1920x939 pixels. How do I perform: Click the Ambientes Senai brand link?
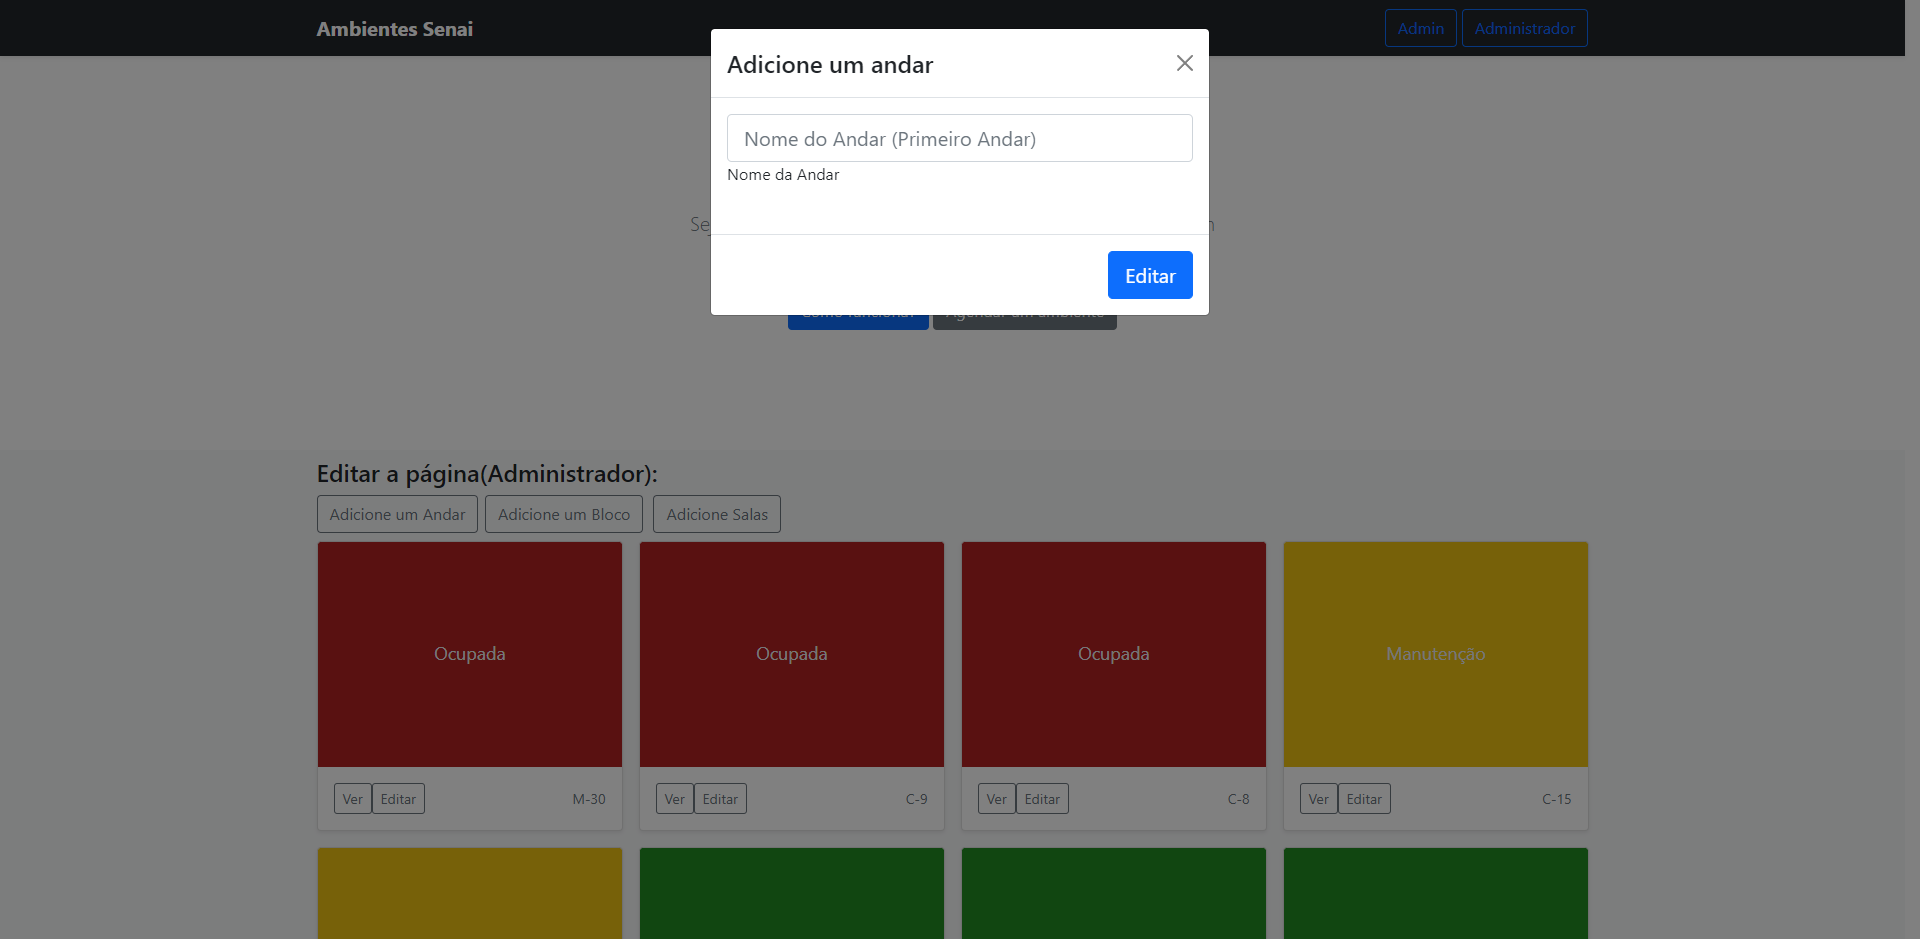(395, 29)
